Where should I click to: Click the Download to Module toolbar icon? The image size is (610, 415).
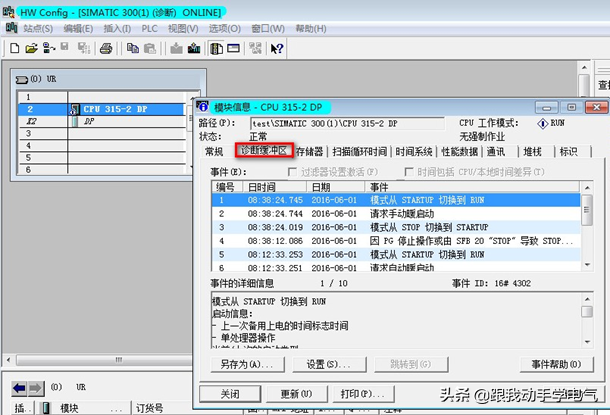176,48
